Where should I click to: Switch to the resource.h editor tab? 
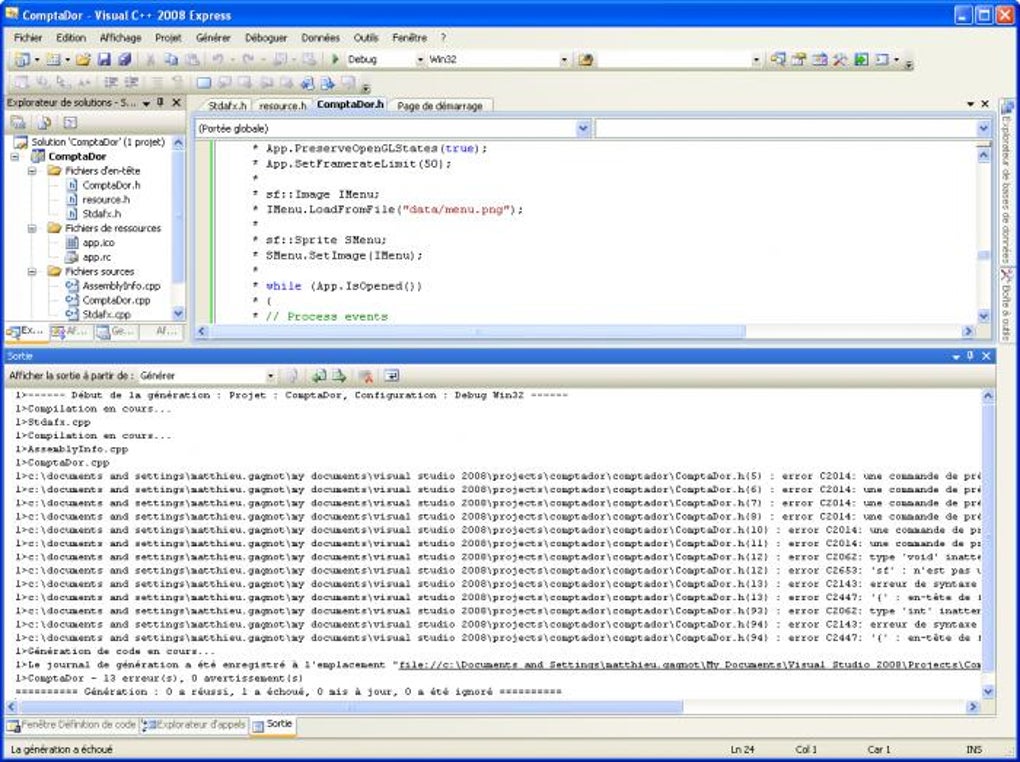tap(282, 105)
